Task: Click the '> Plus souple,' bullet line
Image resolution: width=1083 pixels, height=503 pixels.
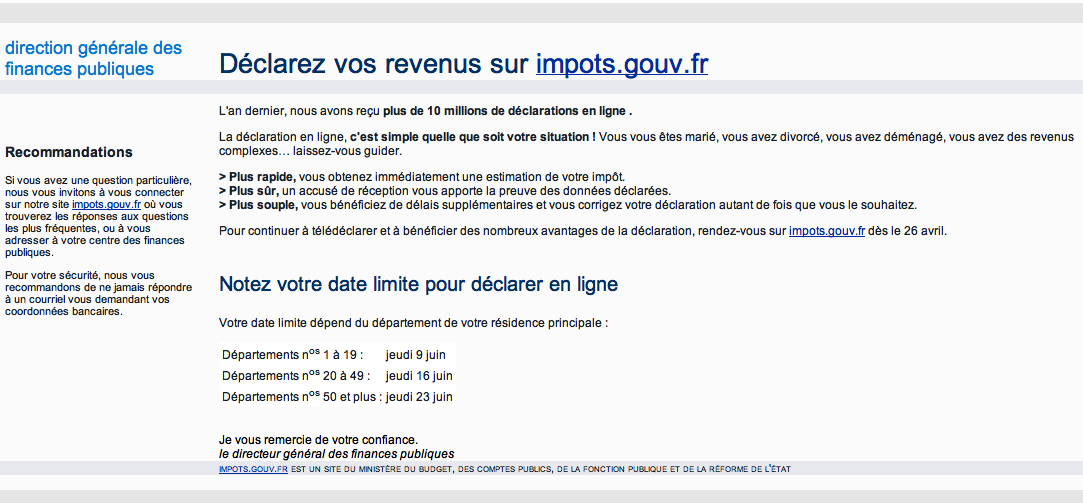Action: point(568,205)
